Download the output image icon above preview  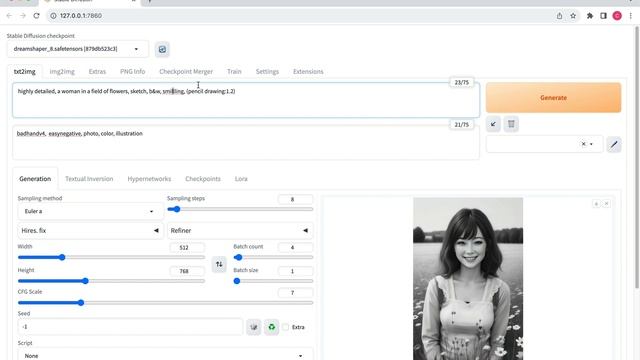(596, 204)
